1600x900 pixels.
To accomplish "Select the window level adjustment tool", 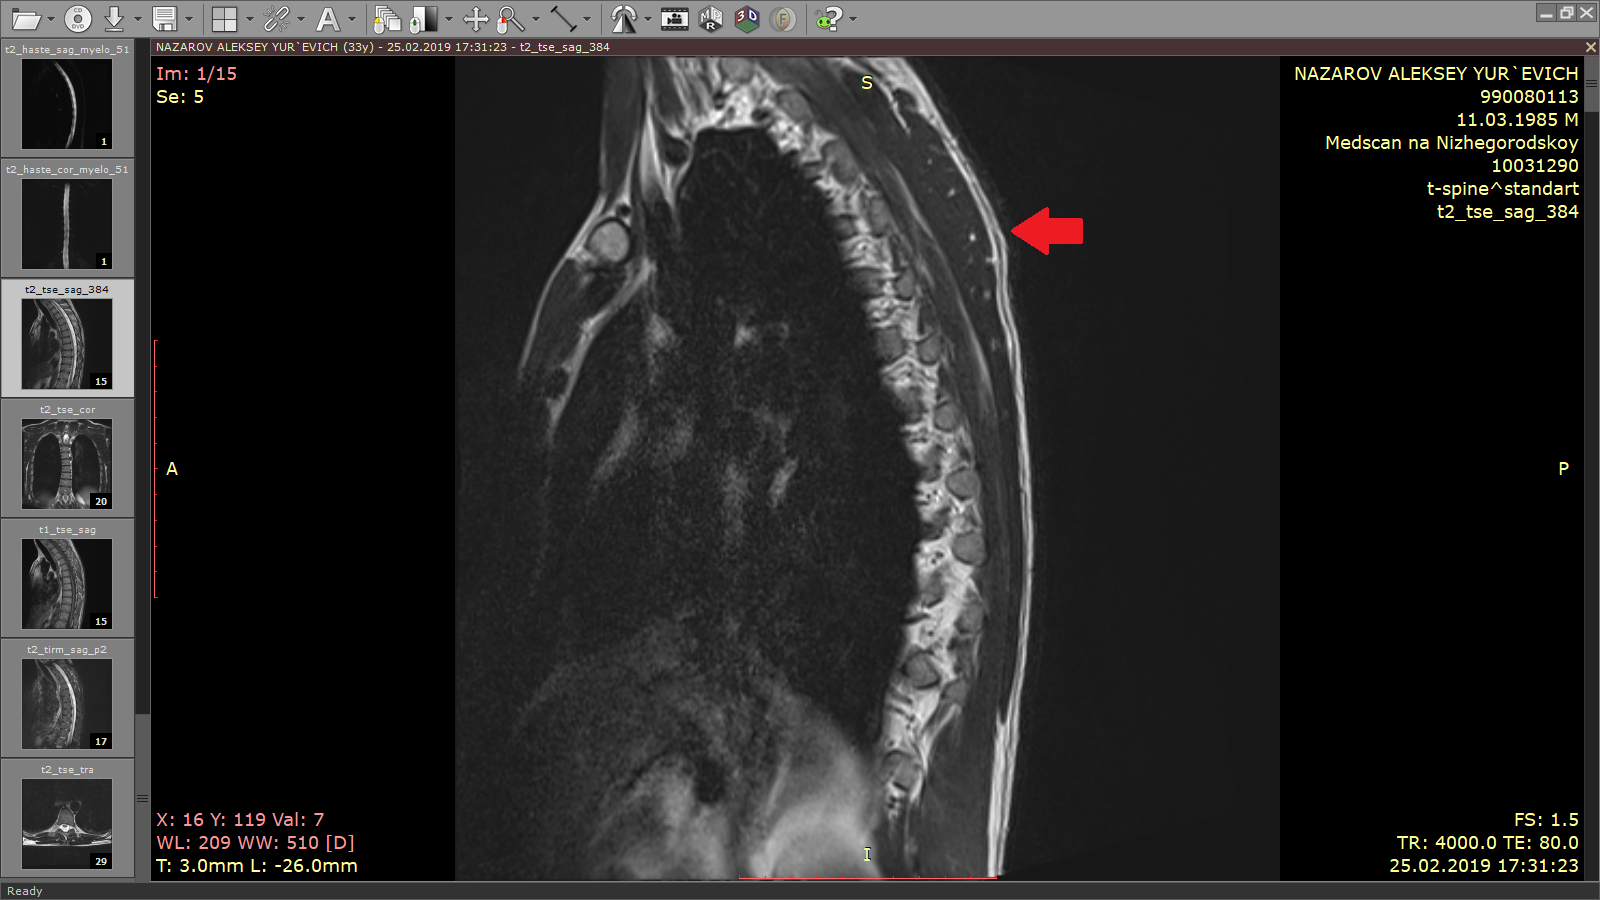I will (x=424, y=18).
